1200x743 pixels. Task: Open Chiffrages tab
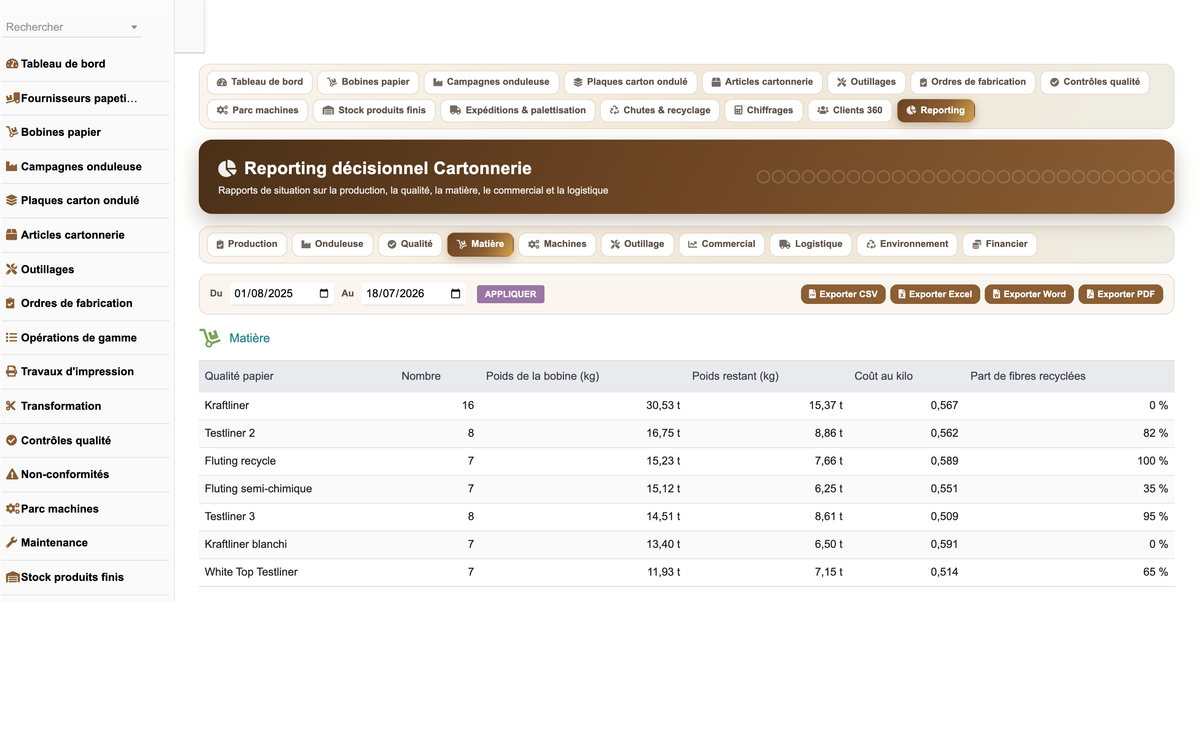pos(763,110)
